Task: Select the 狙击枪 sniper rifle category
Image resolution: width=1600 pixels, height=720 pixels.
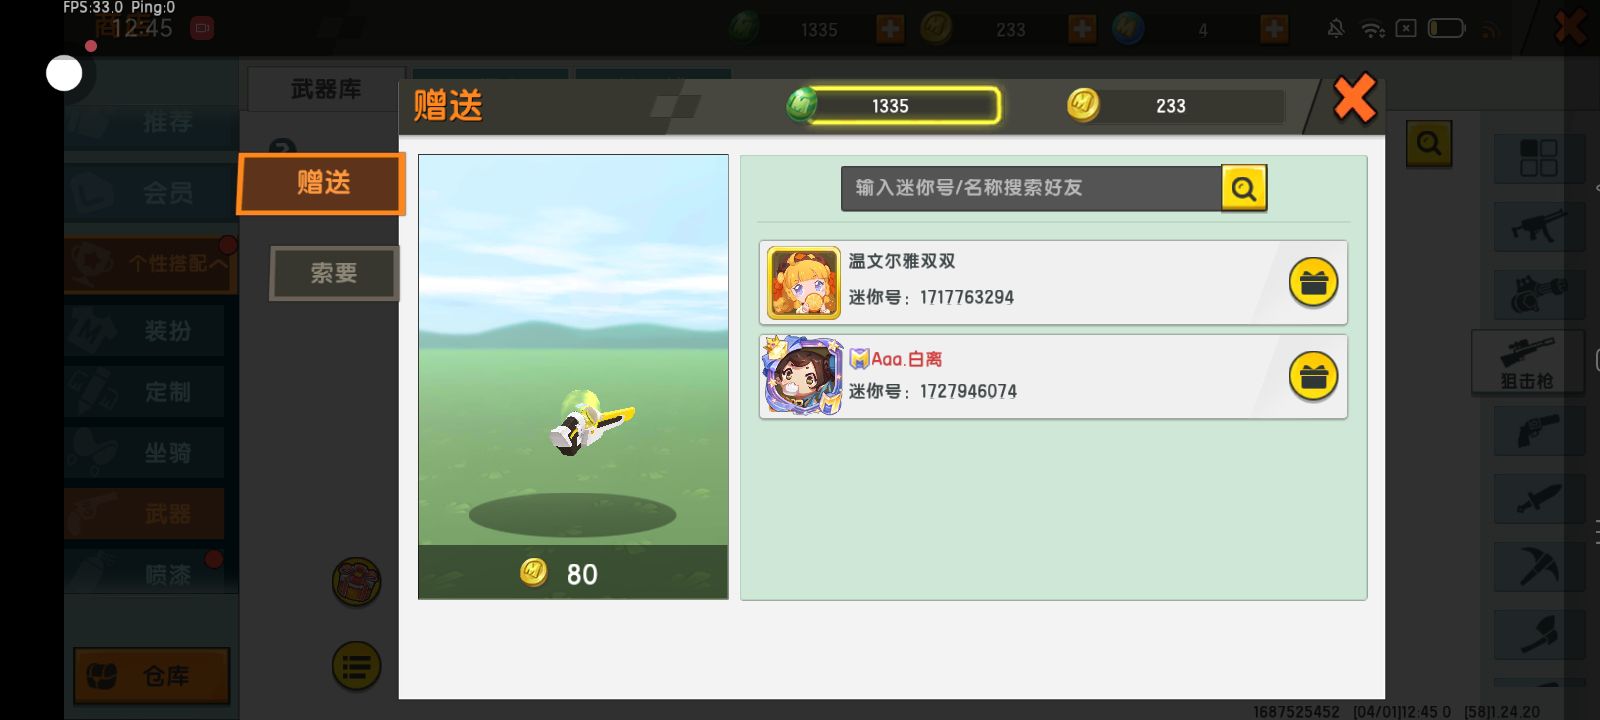Action: click(x=1527, y=362)
